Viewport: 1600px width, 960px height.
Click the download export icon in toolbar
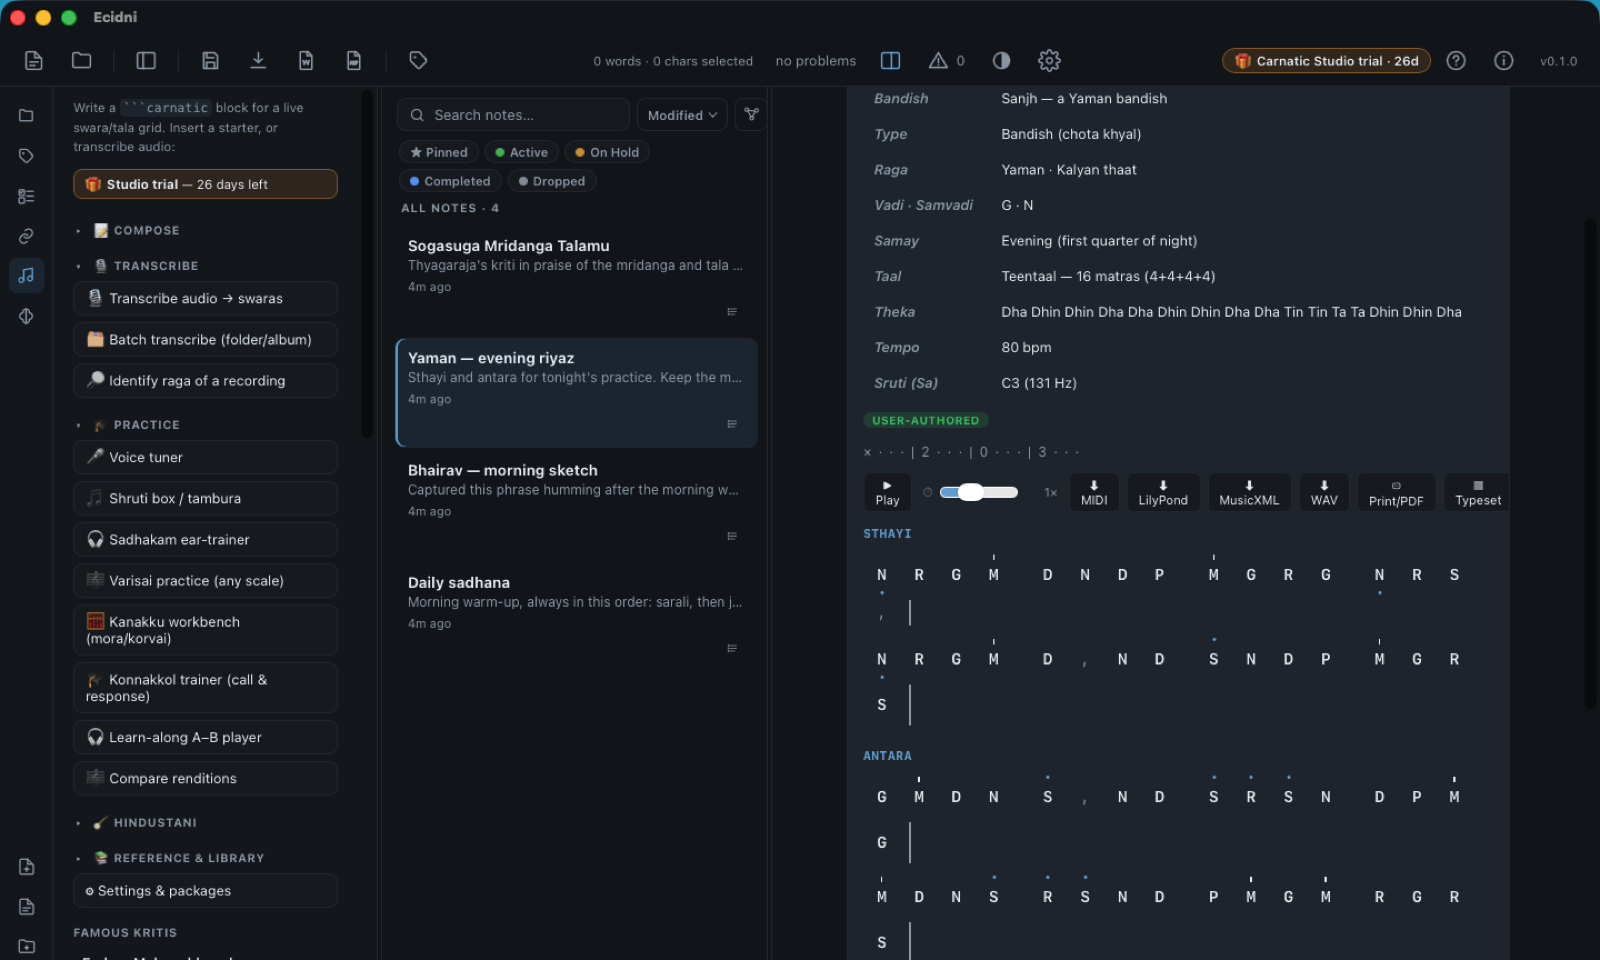click(x=258, y=61)
